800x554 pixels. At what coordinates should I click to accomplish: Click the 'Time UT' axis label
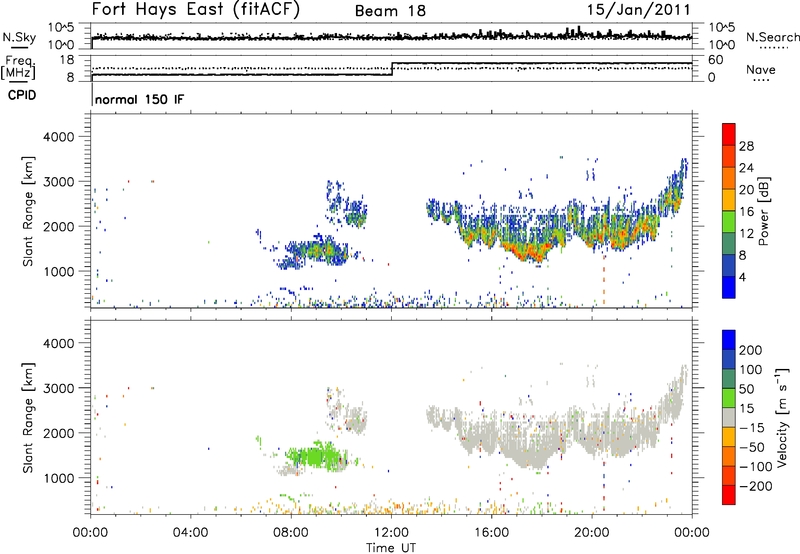click(x=391, y=548)
